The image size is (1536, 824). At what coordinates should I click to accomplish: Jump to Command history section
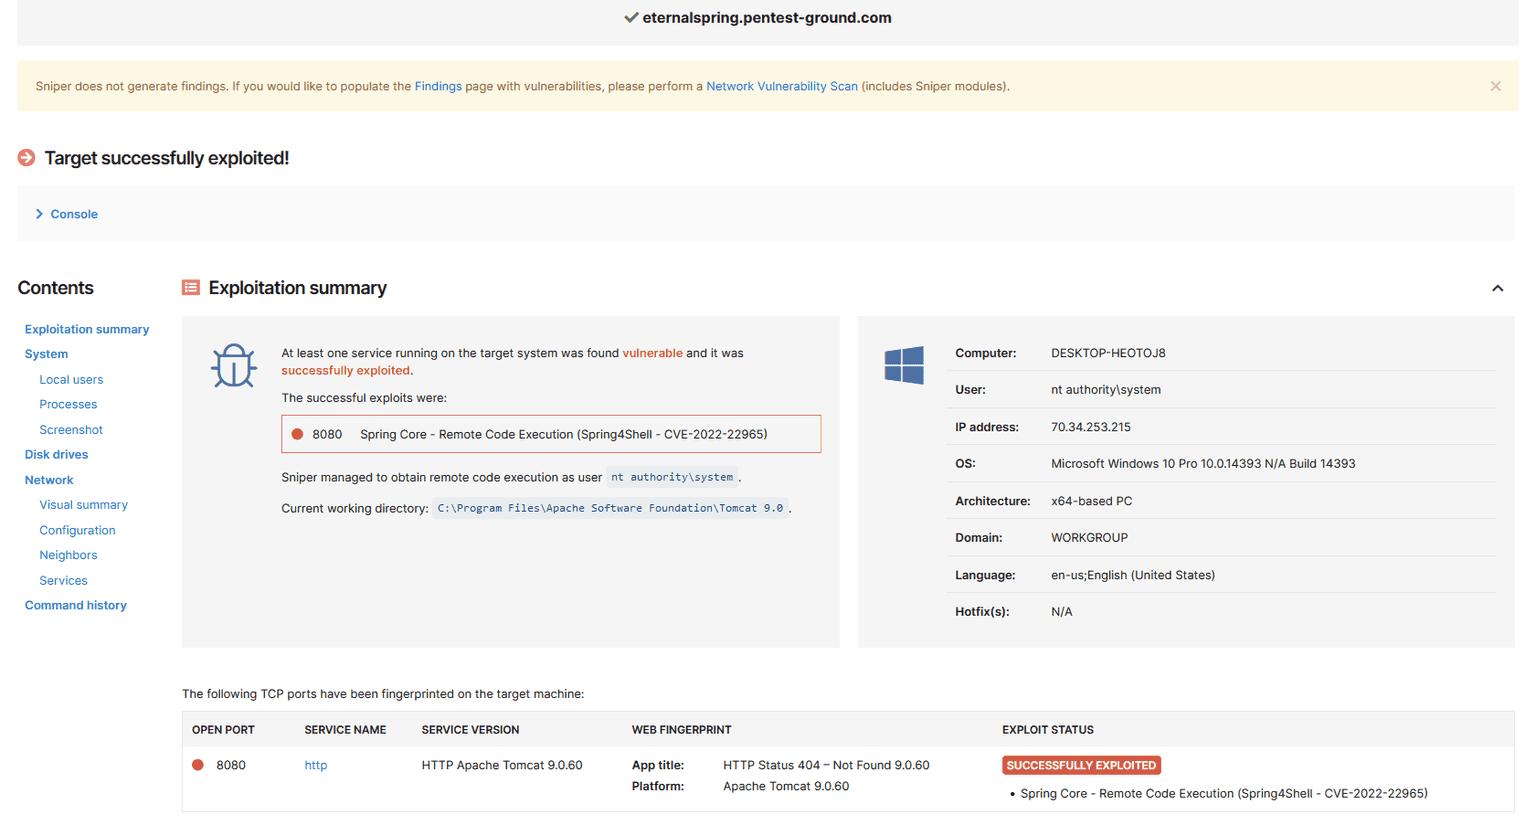pos(75,606)
